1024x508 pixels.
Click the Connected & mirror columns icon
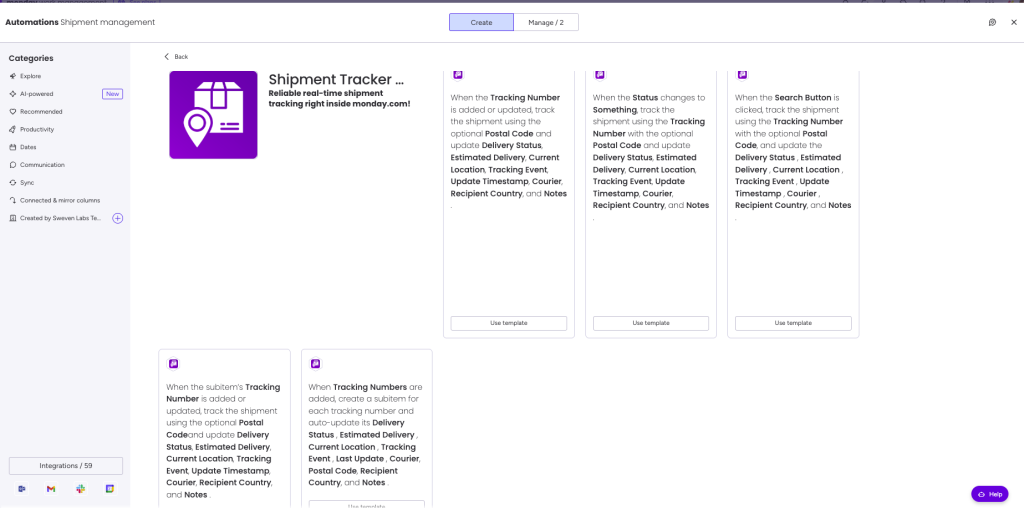13,200
